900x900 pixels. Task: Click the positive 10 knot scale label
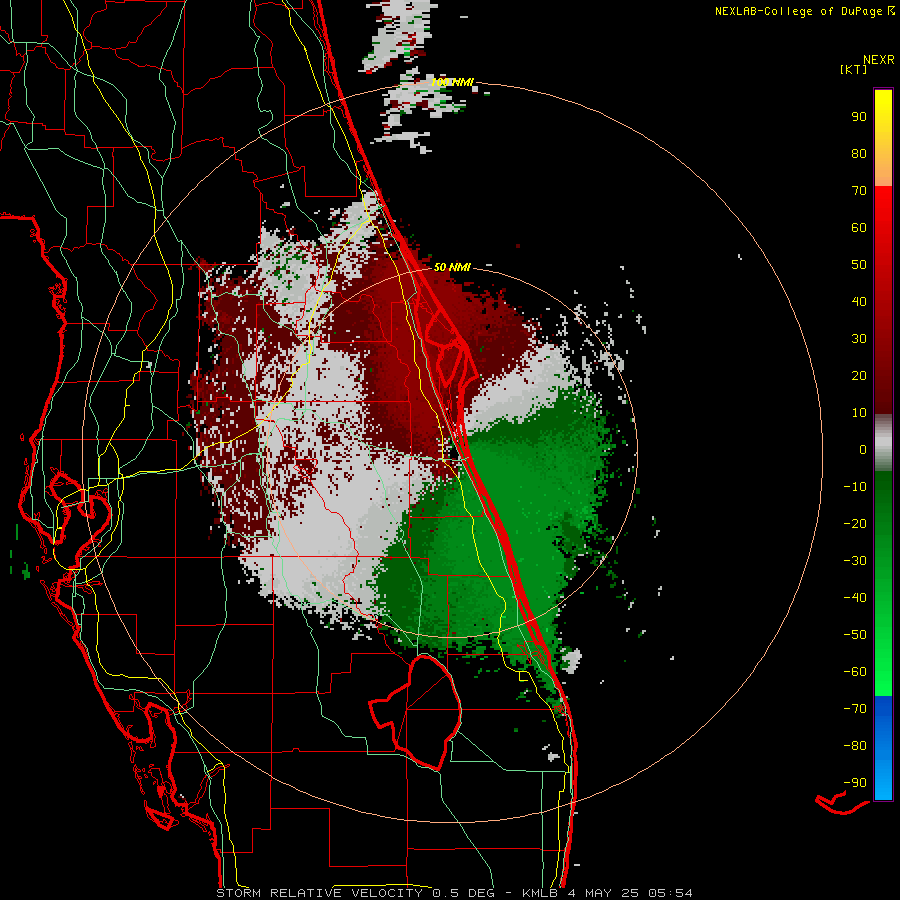click(x=859, y=413)
